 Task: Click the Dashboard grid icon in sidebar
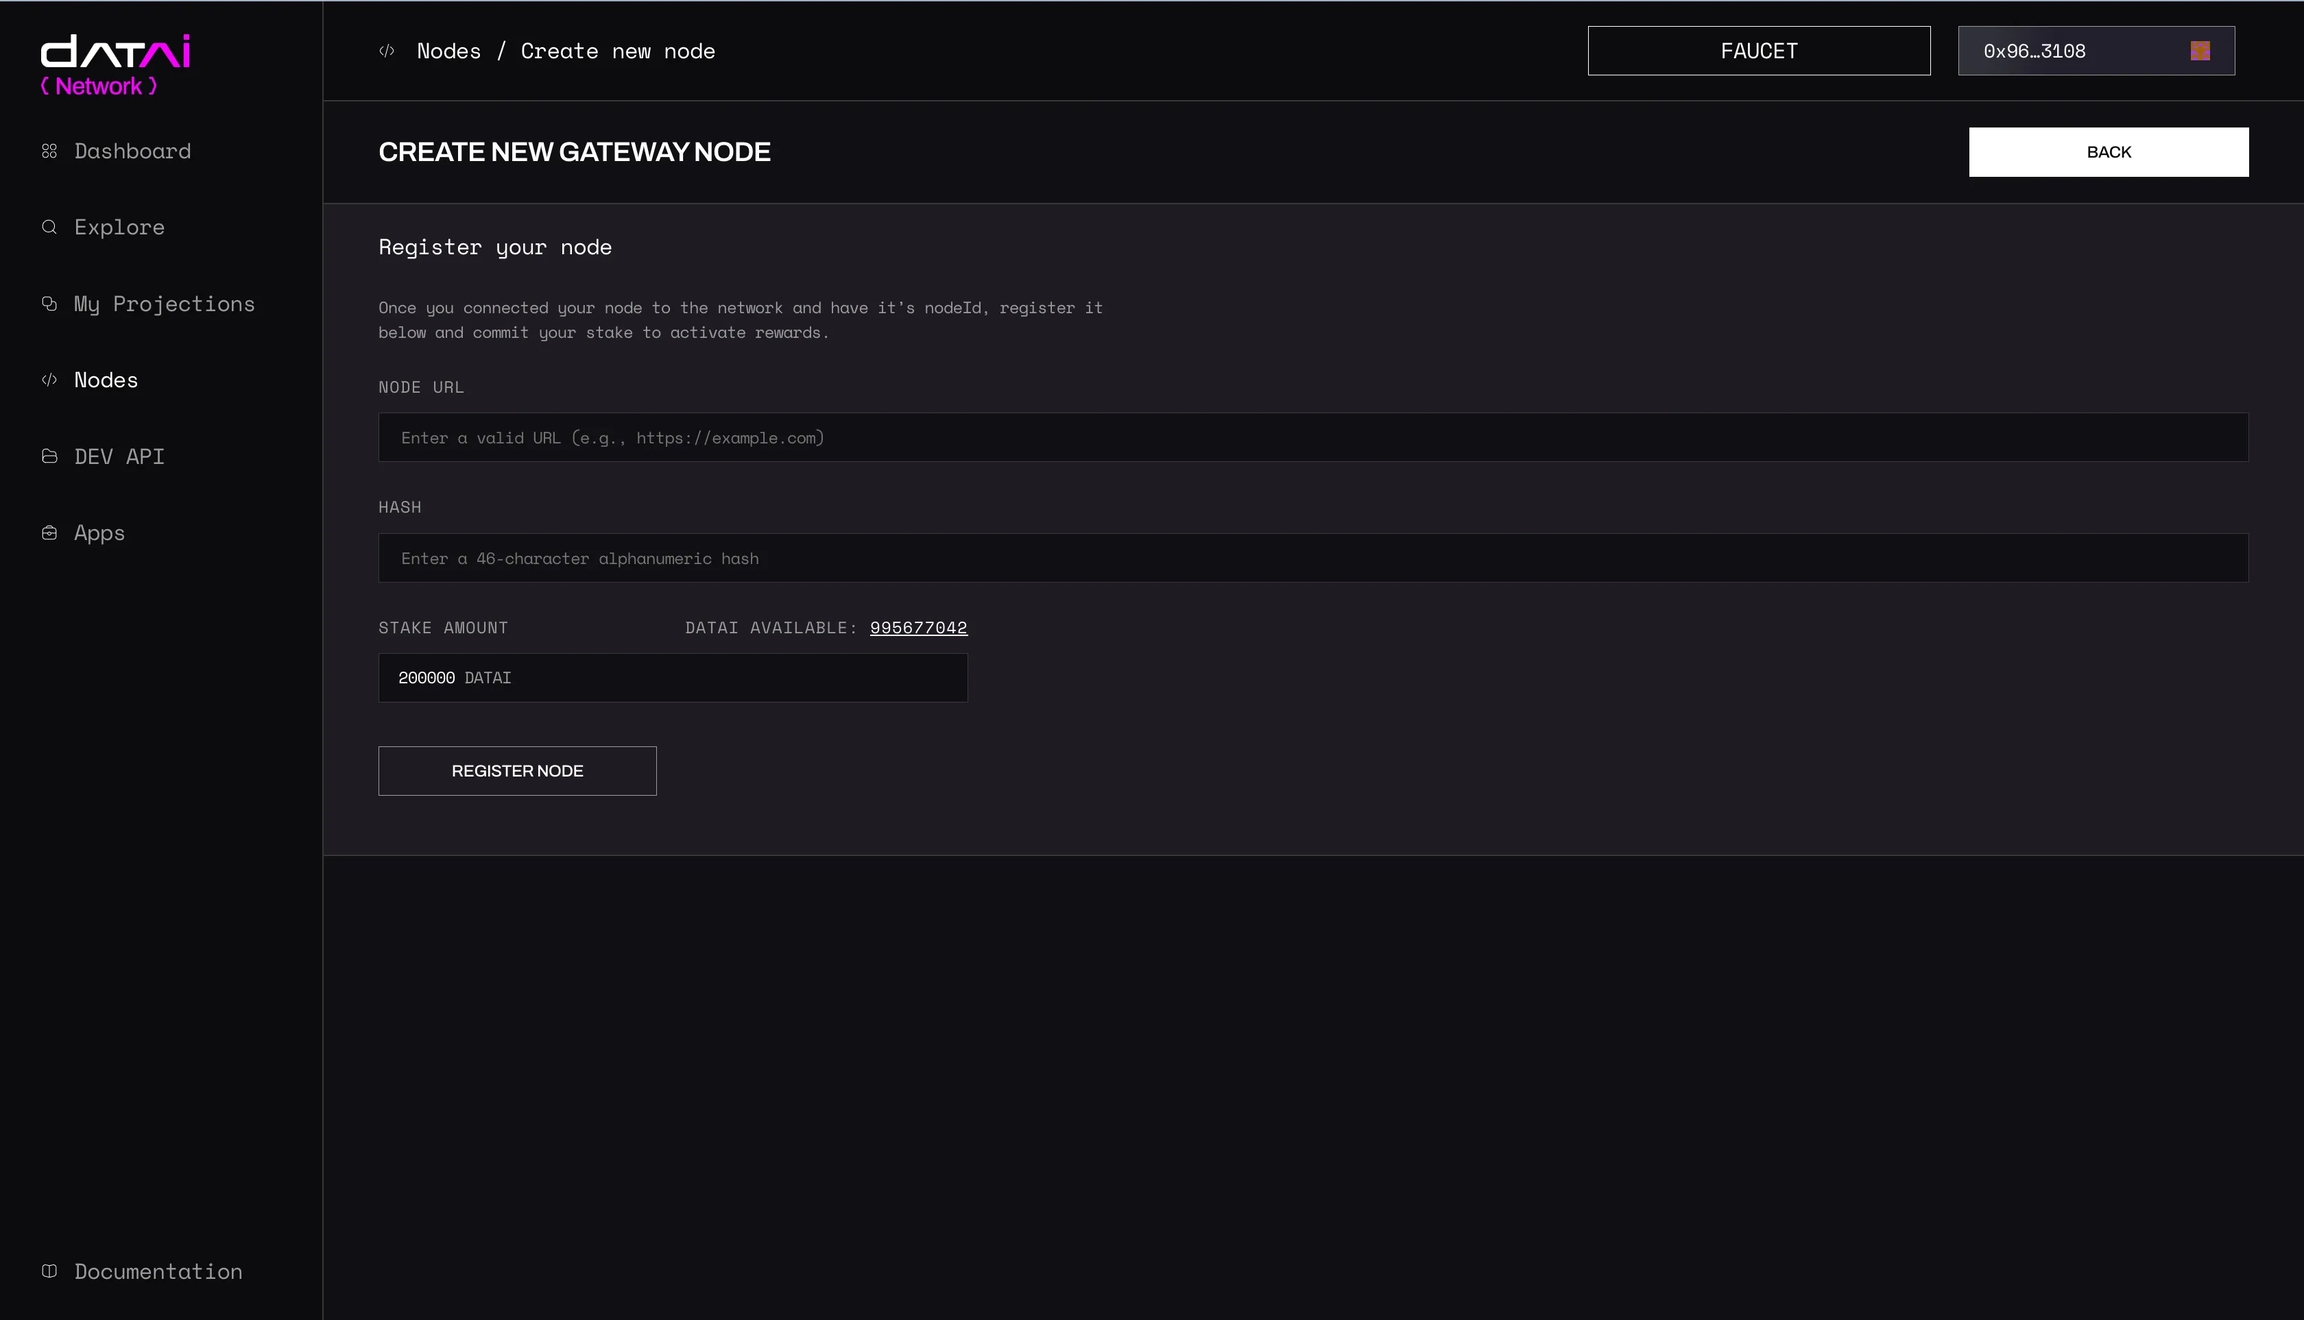(49, 151)
